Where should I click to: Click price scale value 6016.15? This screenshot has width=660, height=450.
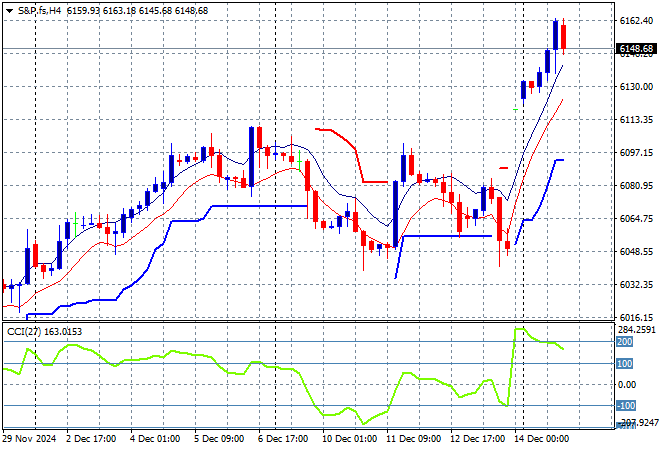pyautogui.click(x=636, y=317)
